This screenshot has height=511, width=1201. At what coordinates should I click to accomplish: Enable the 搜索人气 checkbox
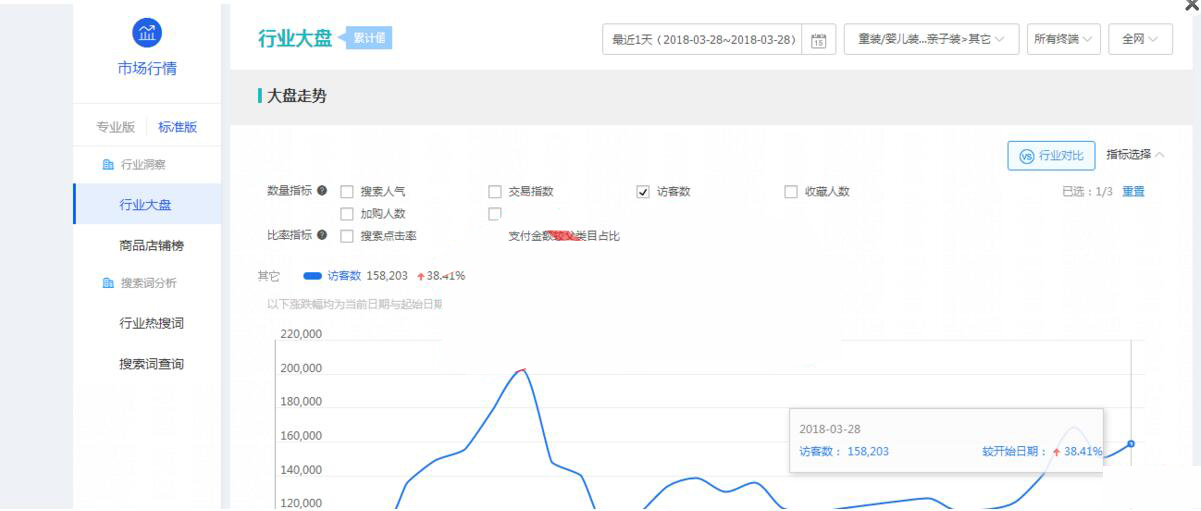point(347,192)
